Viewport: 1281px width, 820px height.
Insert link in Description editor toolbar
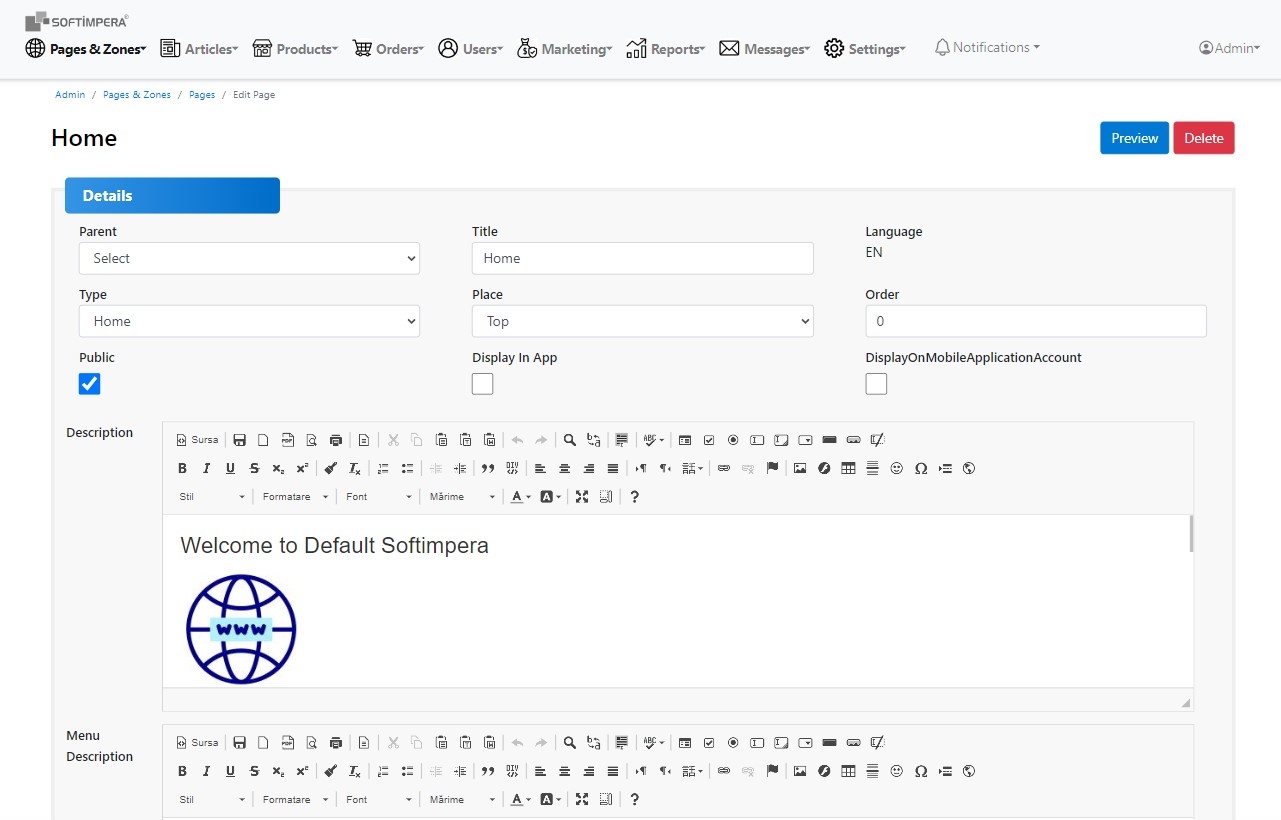(x=724, y=468)
